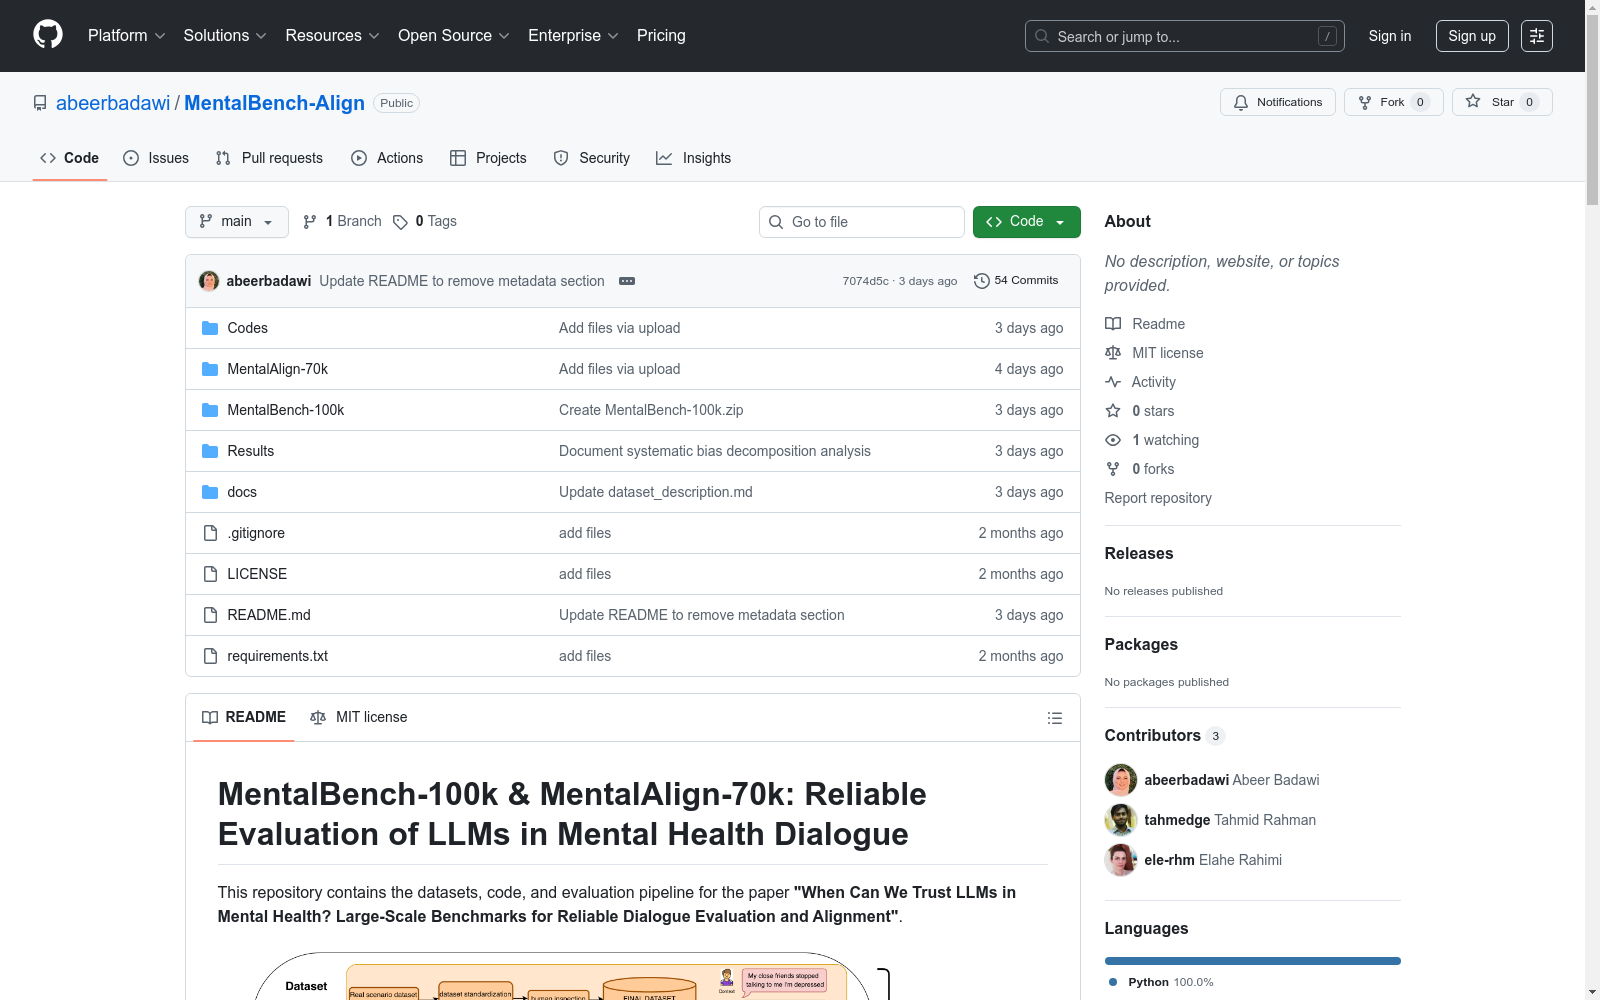Click the Report repository link
This screenshot has height=1000, width=1600.
tap(1158, 498)
